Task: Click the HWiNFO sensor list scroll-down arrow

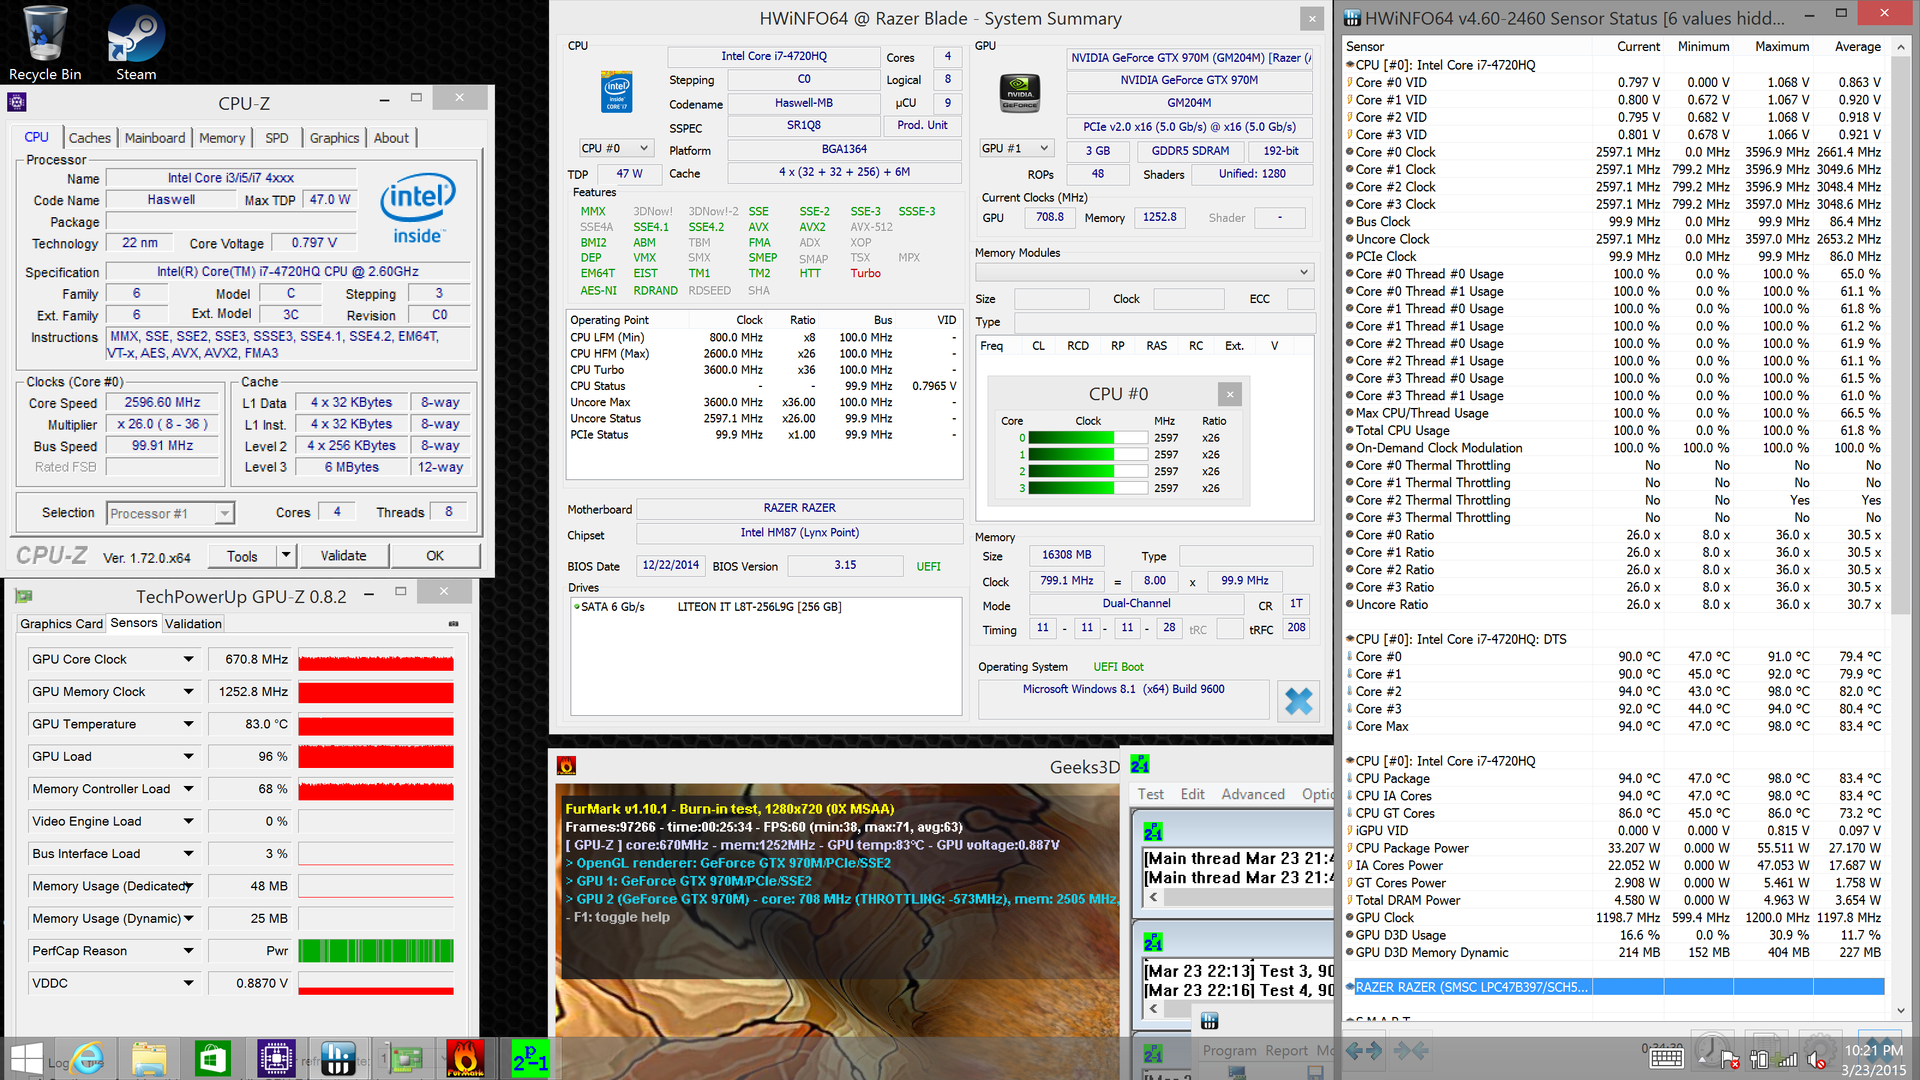Action: (x=1901, y=1012)
